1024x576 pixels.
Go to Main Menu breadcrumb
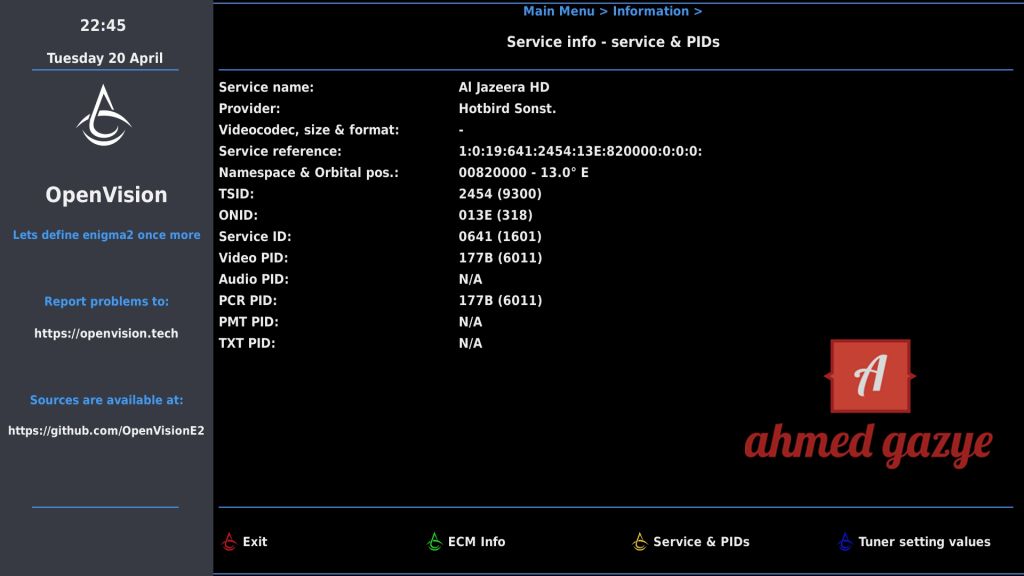coord(558,11)
